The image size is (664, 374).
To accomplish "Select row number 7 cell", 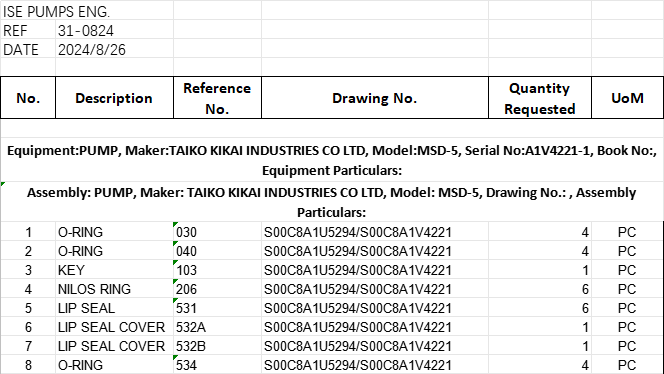I will tap(28, 346).
